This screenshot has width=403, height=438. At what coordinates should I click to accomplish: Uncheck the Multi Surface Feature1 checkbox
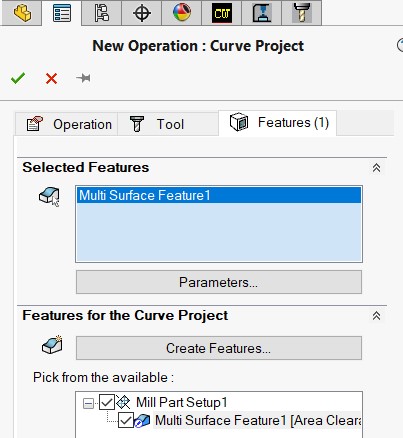click(x=126, y=420)
